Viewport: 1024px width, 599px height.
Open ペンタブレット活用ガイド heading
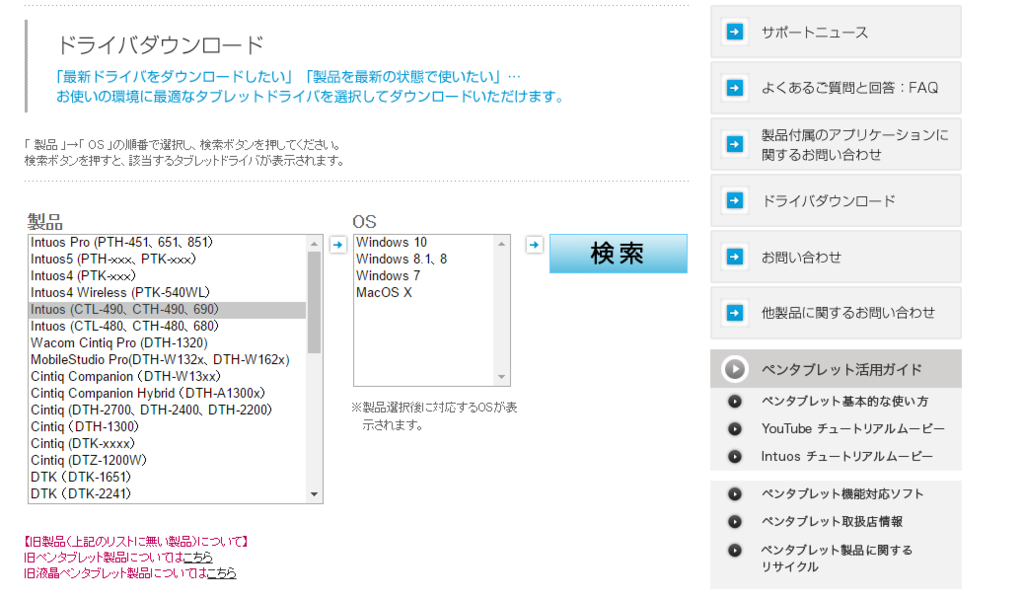pos(836,369)
